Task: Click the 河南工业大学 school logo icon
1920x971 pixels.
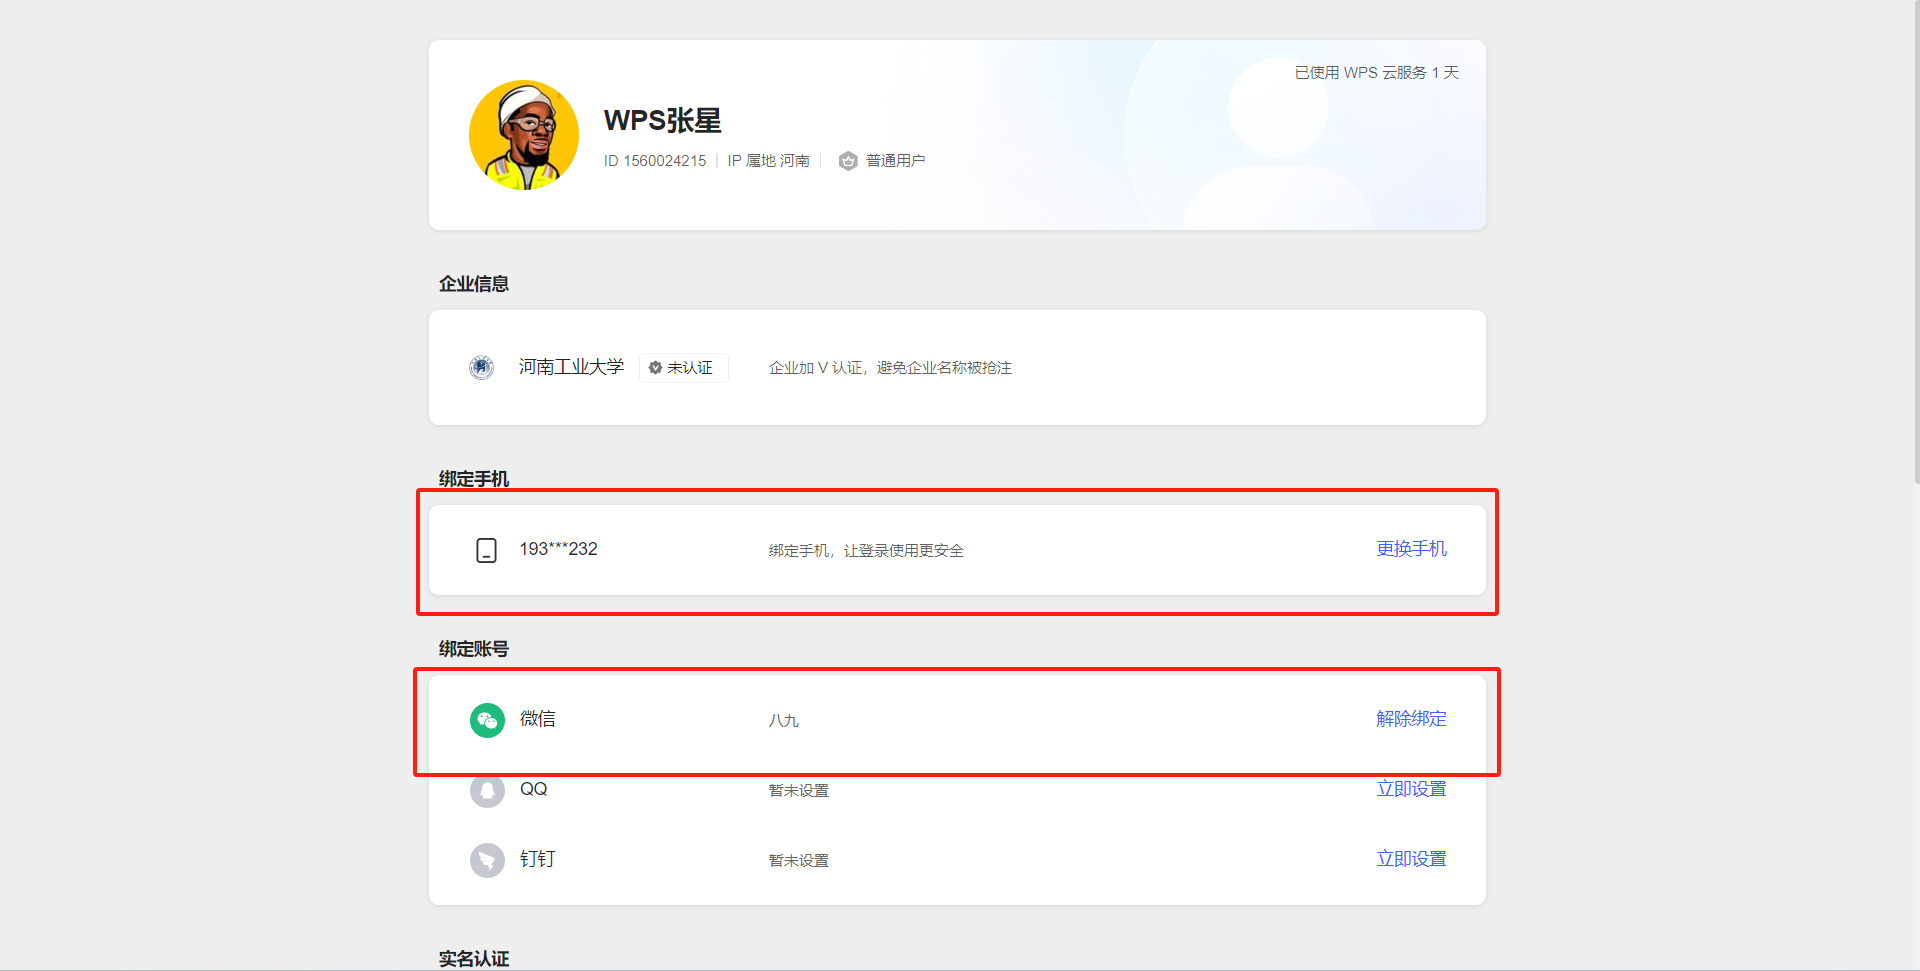Action: [x=482, y=368]
